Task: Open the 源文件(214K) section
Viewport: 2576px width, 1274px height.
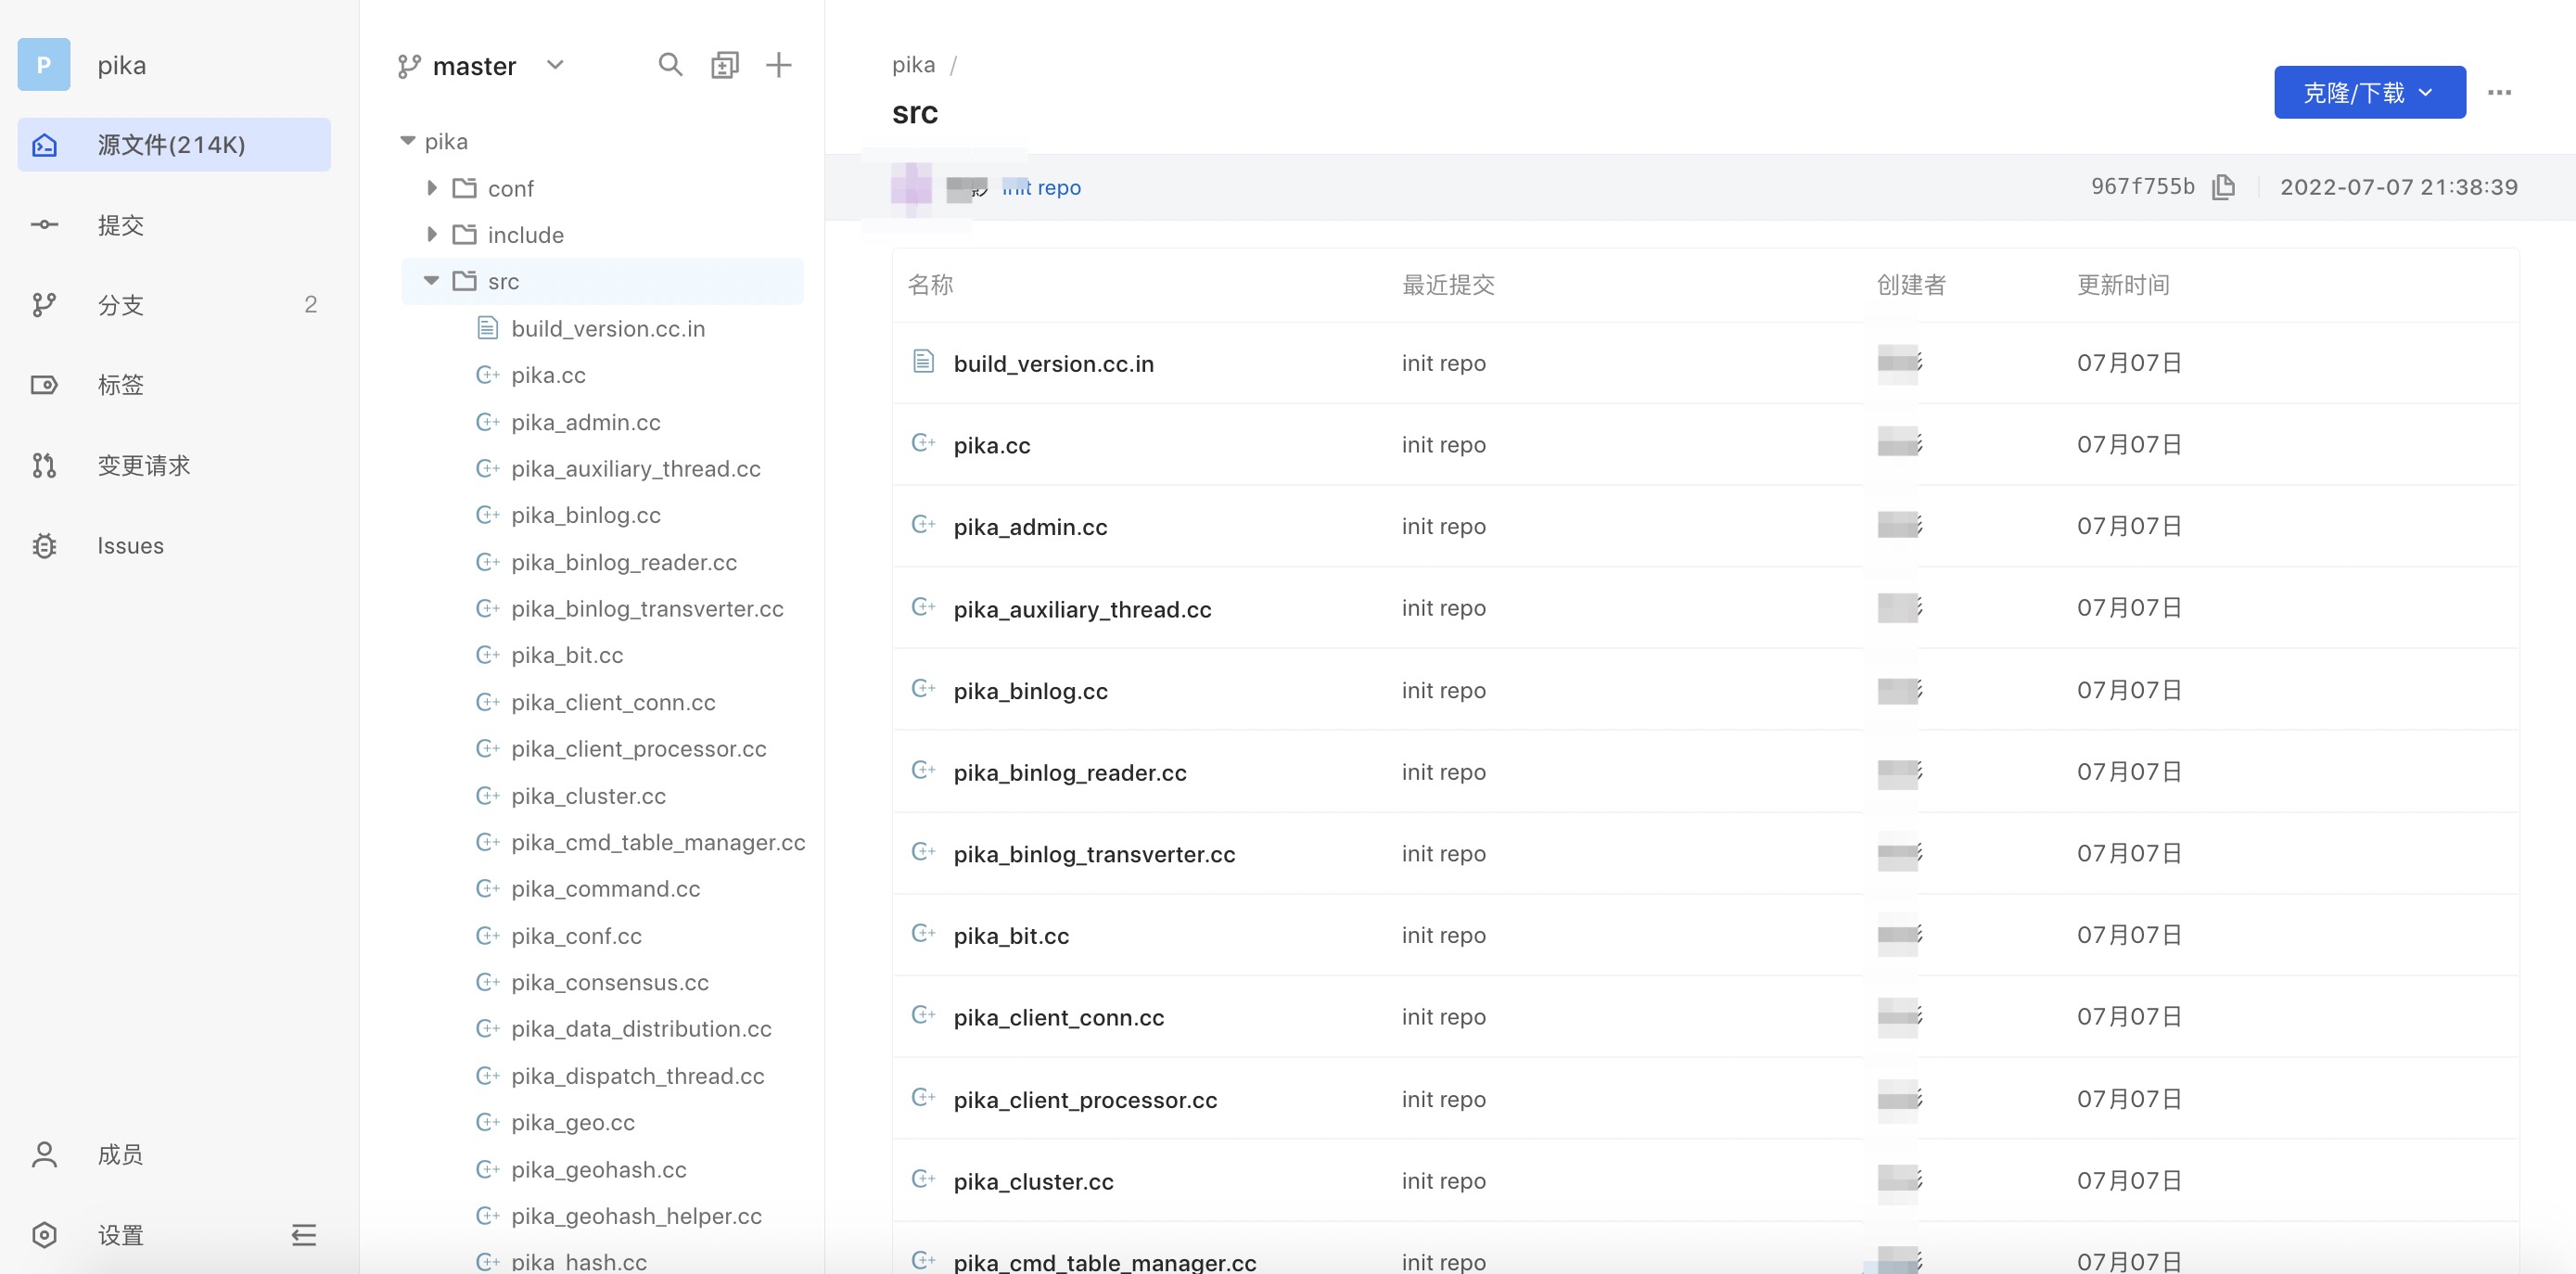Action: coord(174,145)
